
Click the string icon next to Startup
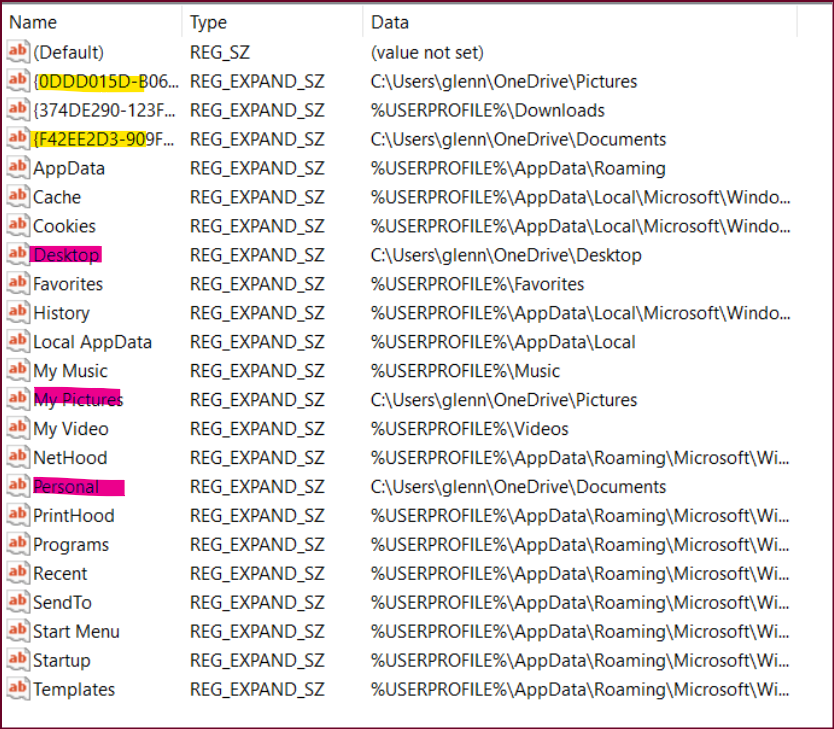click(17, 660)
